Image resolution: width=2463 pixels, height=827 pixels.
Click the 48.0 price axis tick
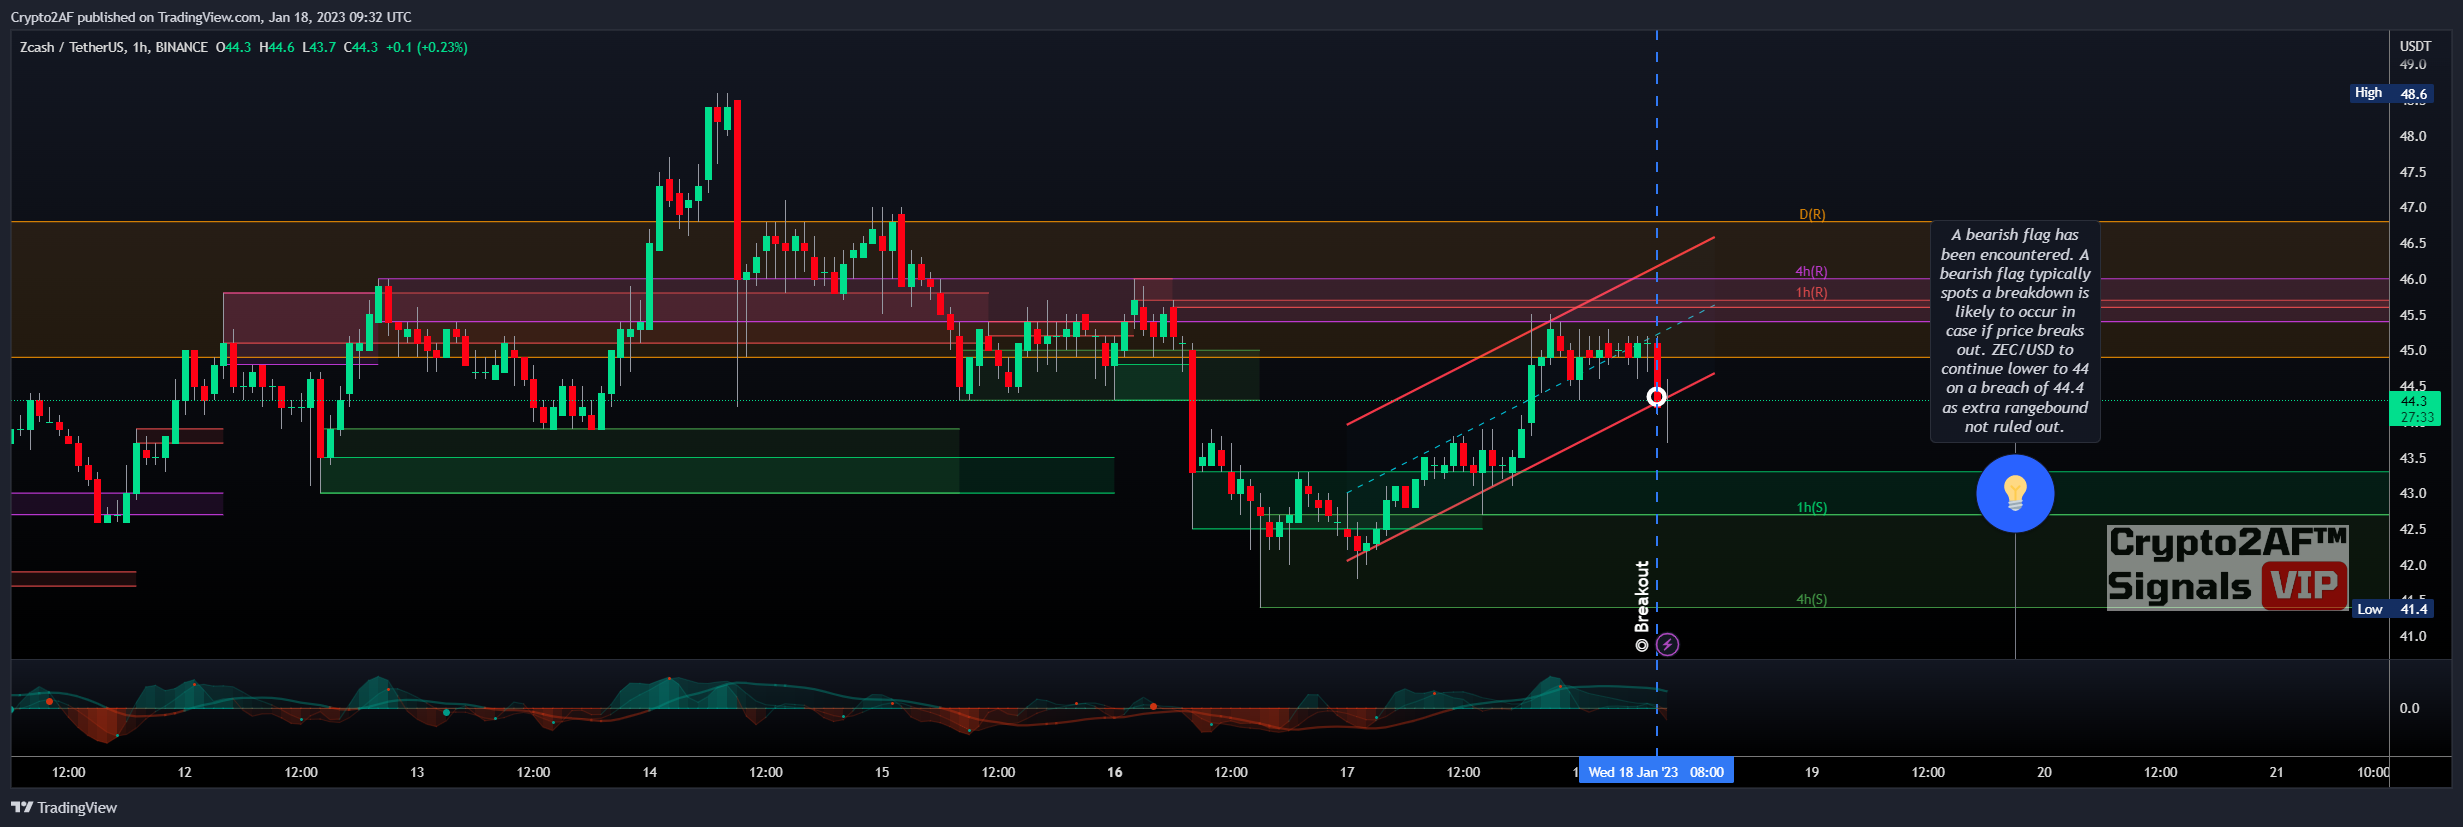[x=2413, y=136]
